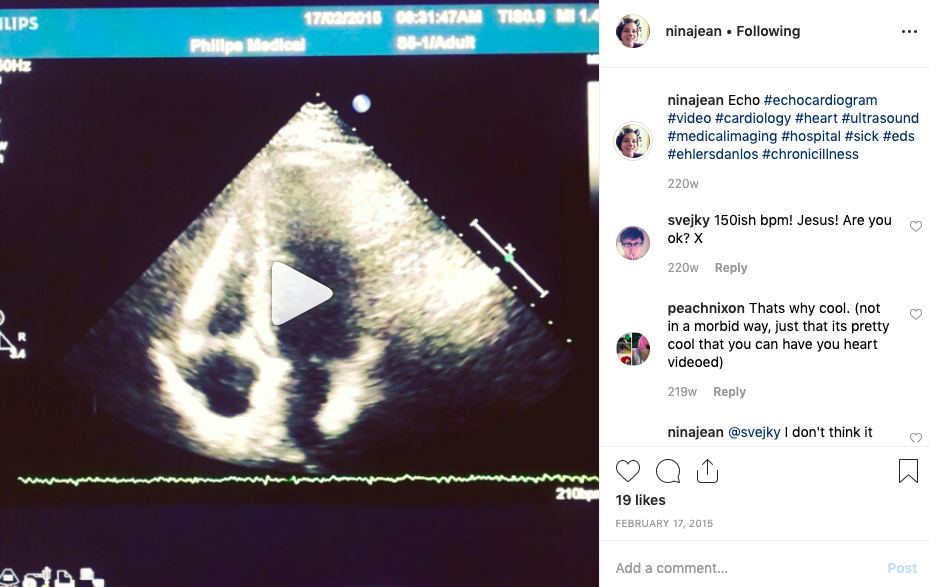Click ninajean username in post header
929x587 pixels.
tap(693, 31)
